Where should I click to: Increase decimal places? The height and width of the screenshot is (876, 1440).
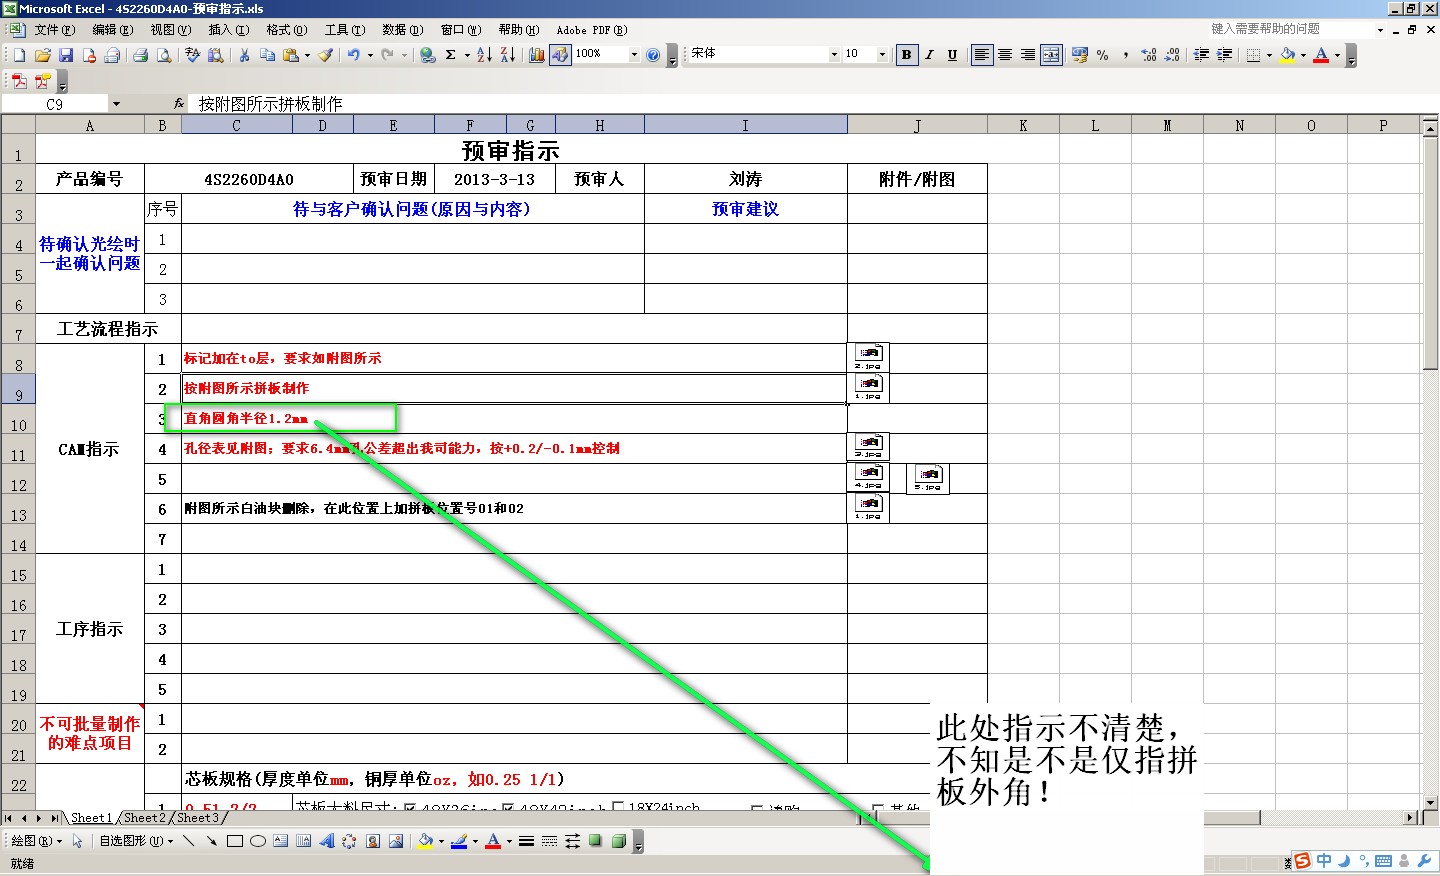point(1149,55)
